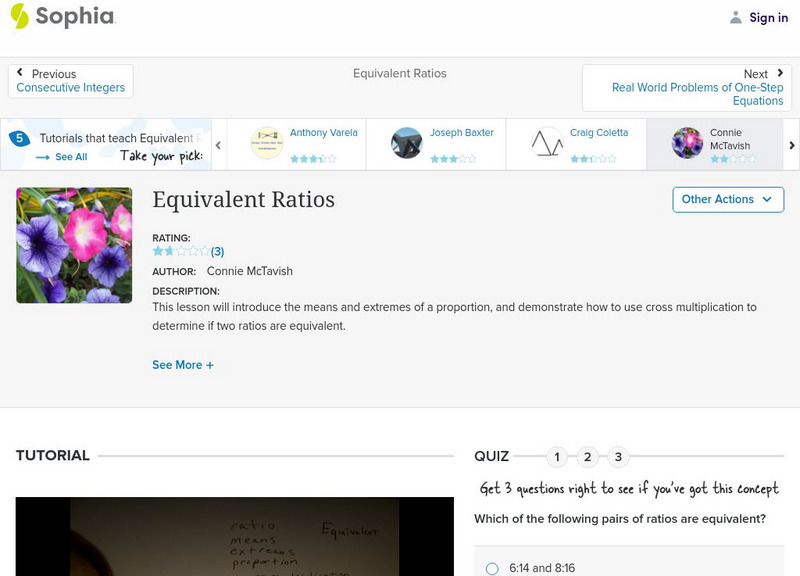Image resolution: width=800 pixels, height=576 pixels.
Task: Select Connie McTavish's flower avatar
Action: tap(687, 143)
